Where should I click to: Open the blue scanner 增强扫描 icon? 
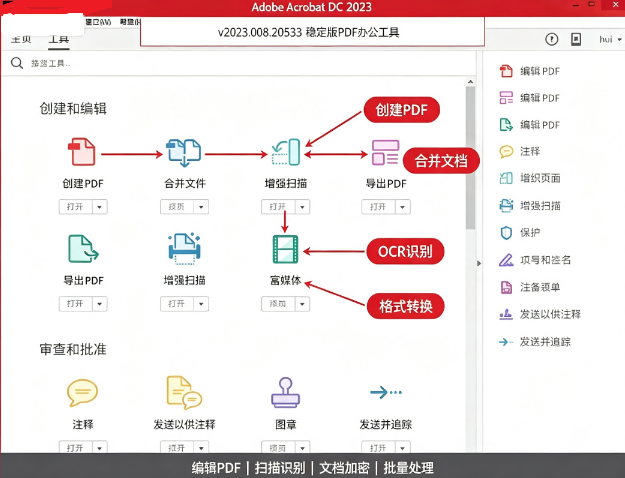pyautogui.click(x=184, y=249)
